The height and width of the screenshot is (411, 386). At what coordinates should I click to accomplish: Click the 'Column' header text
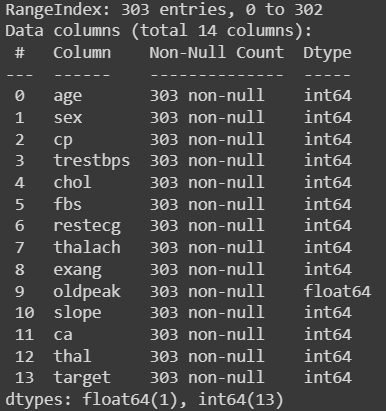(82, 53)
